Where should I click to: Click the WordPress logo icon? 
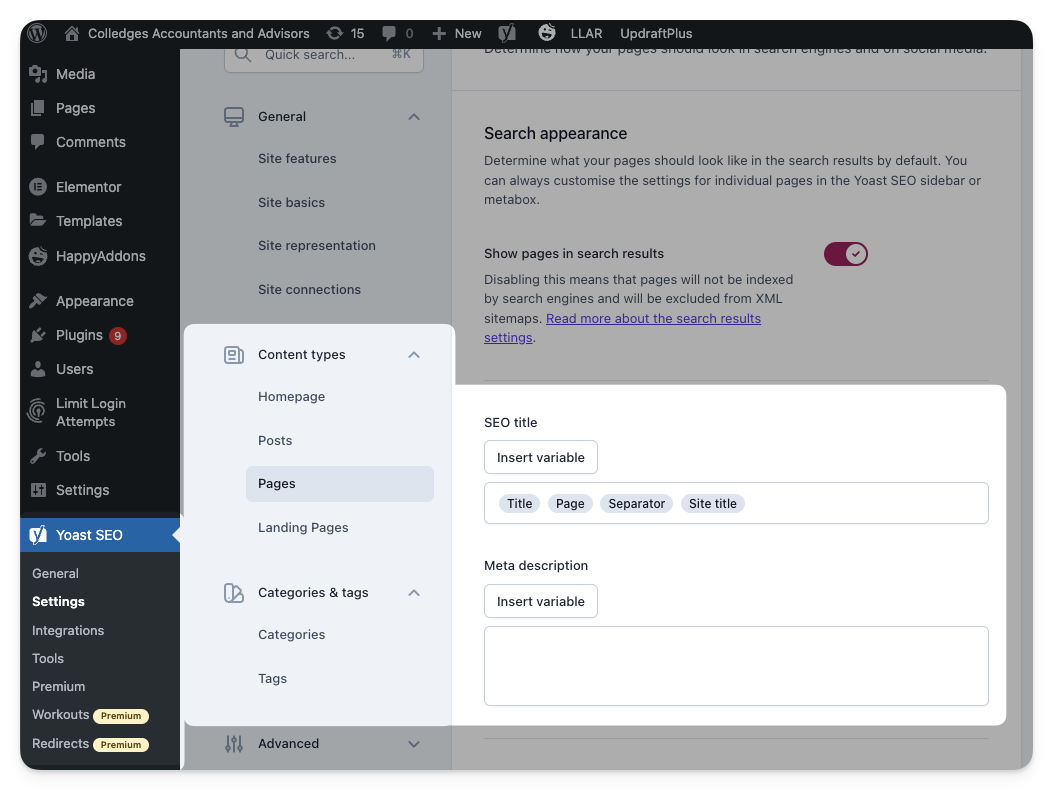37,33
